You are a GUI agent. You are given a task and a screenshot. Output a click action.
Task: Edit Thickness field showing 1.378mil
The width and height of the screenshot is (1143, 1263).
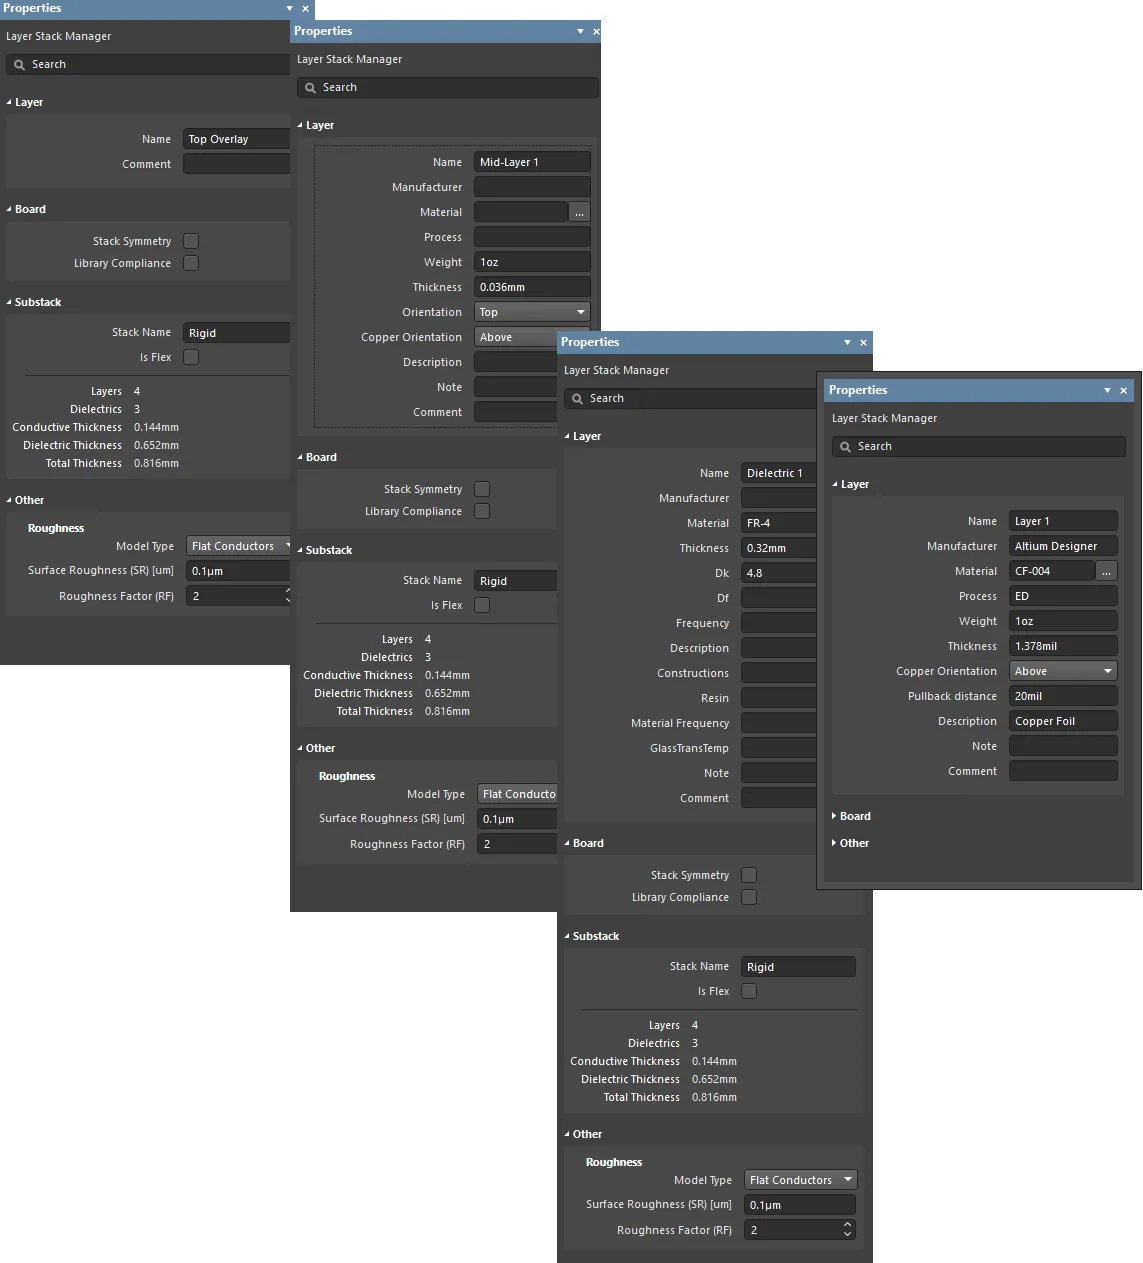pos(1063,646)
